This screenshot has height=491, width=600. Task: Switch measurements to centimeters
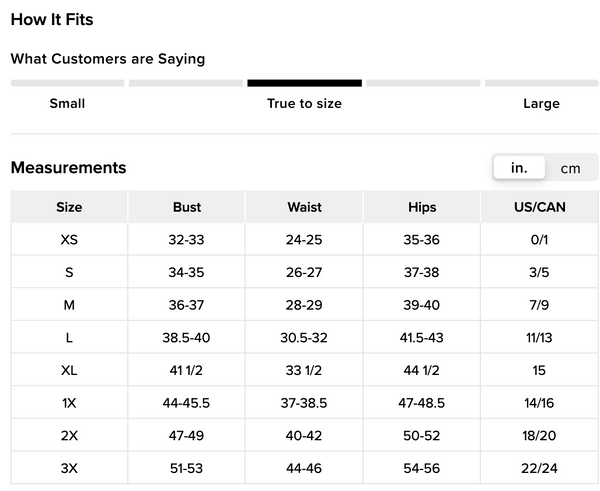coord(570,168)
